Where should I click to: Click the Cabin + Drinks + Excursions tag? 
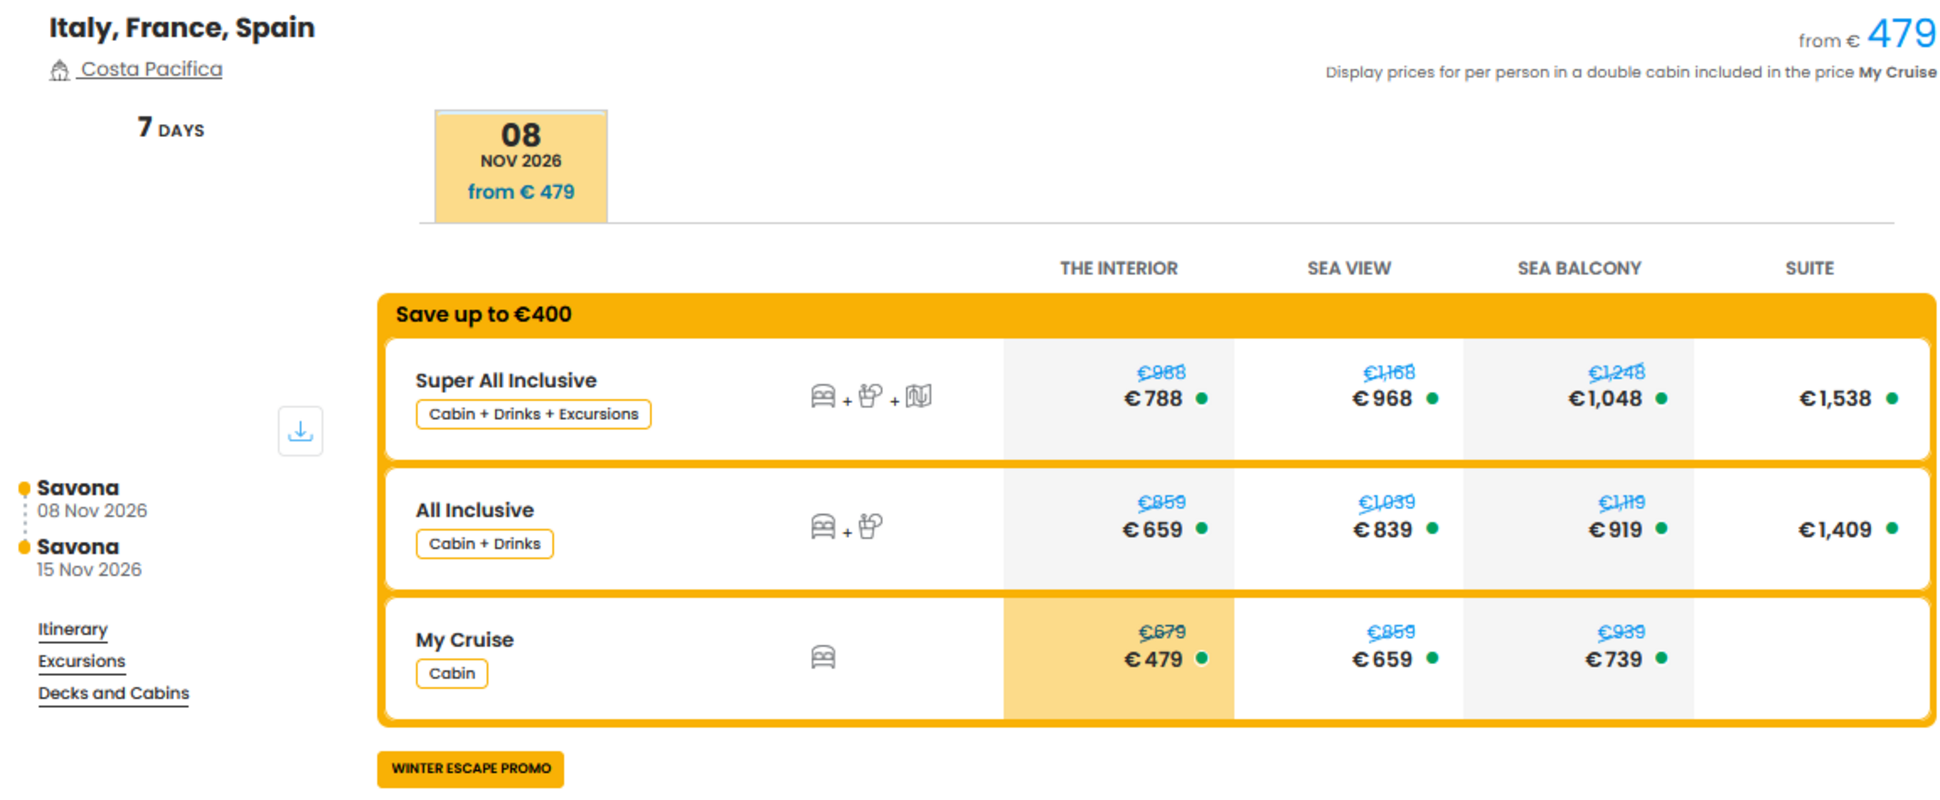pyautogui.click(x=533, y=414)
